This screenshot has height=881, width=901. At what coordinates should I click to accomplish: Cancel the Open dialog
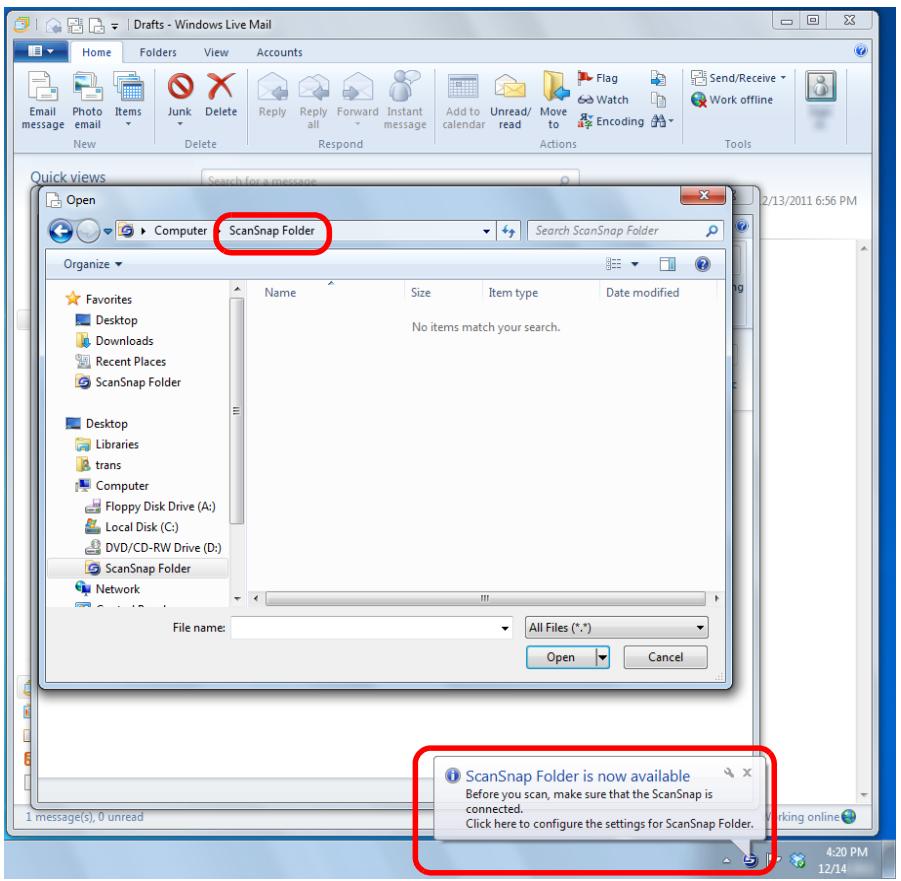coord(665,657)
